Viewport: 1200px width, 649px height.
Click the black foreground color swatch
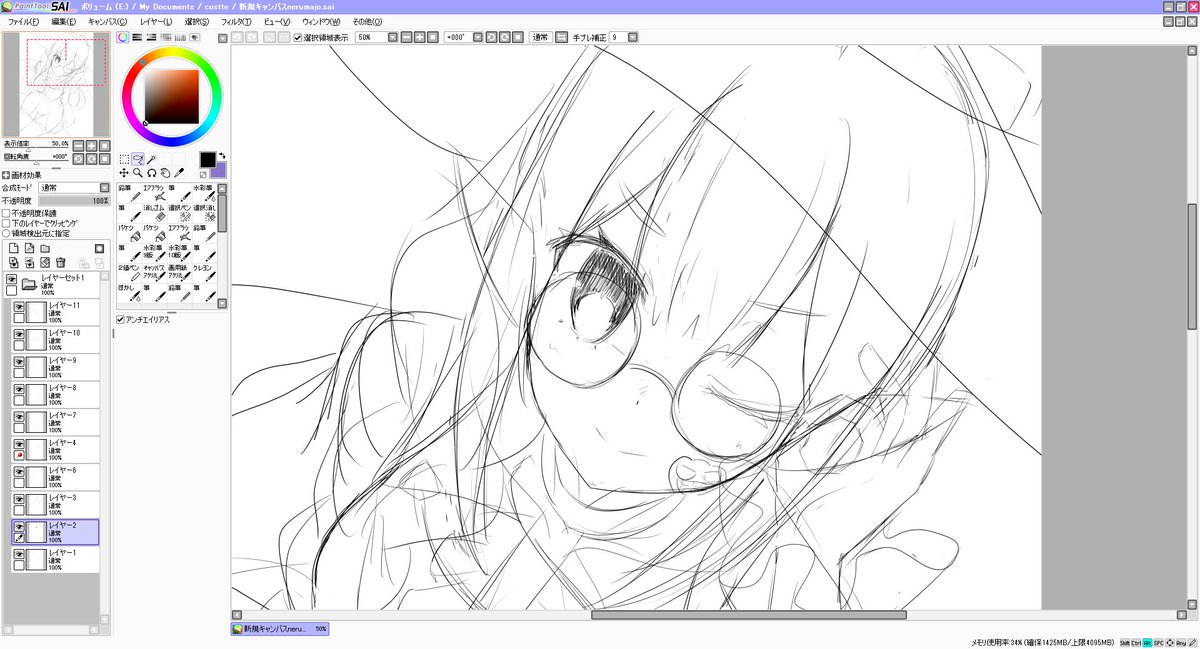tap(207, 160)
